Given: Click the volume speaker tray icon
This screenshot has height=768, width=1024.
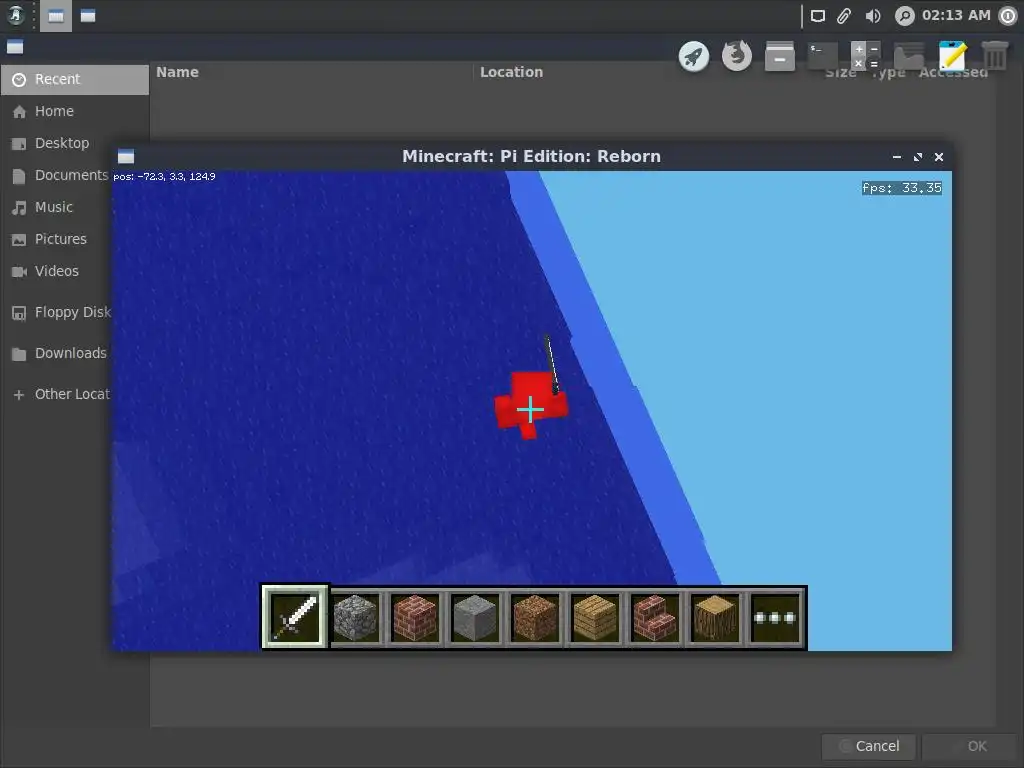Looking at the screenshot, I should point(872,16).
